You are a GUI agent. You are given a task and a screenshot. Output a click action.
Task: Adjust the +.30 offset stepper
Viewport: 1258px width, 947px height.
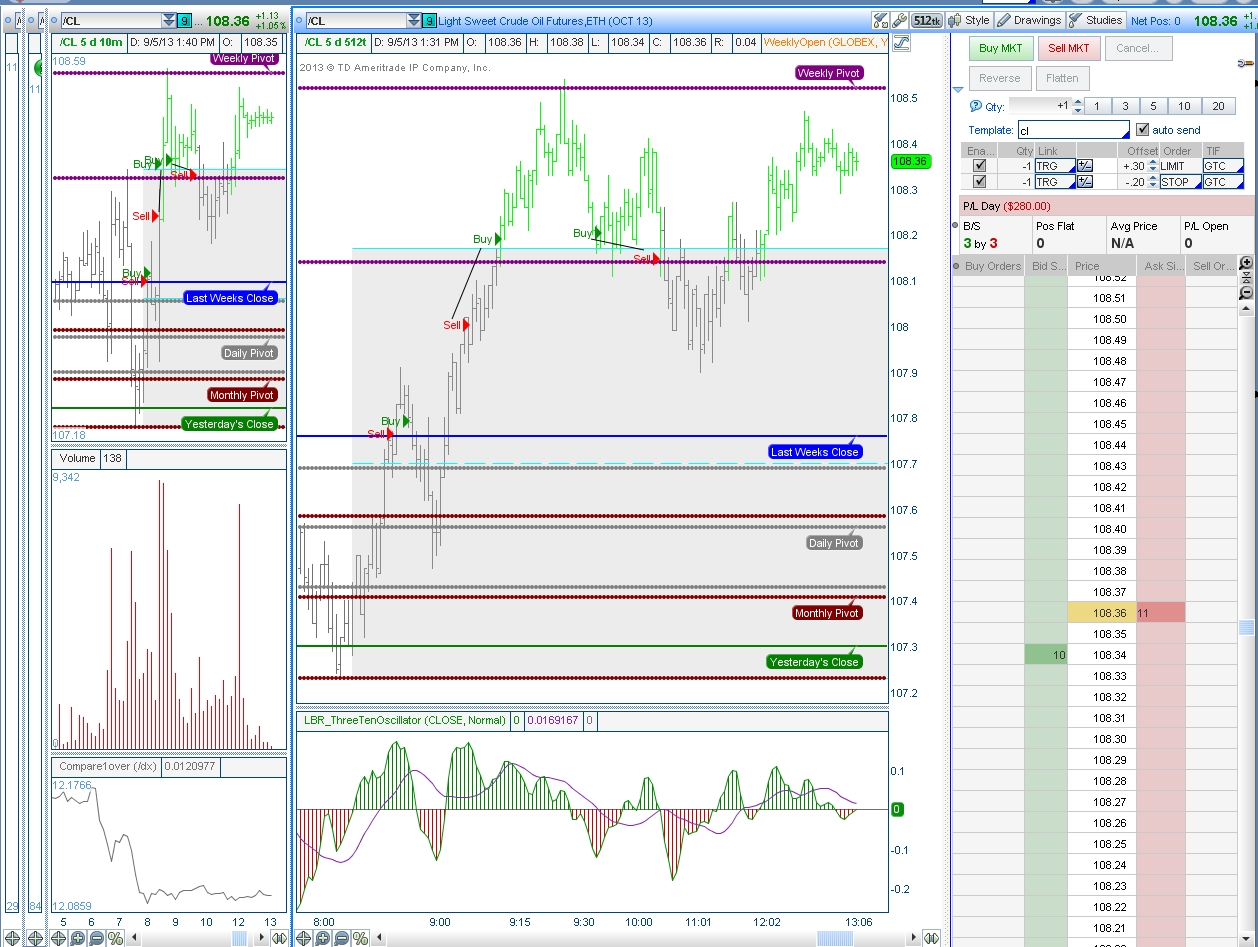pyautogui.click(x=1152, y=166)
